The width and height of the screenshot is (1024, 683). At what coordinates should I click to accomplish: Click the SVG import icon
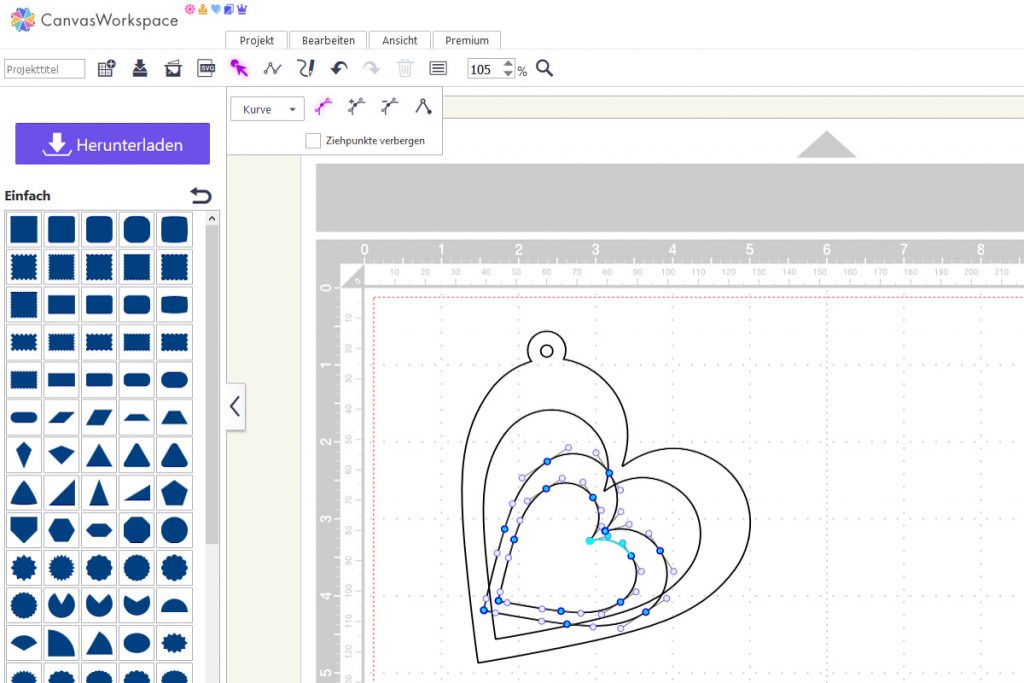coord(206,68)
